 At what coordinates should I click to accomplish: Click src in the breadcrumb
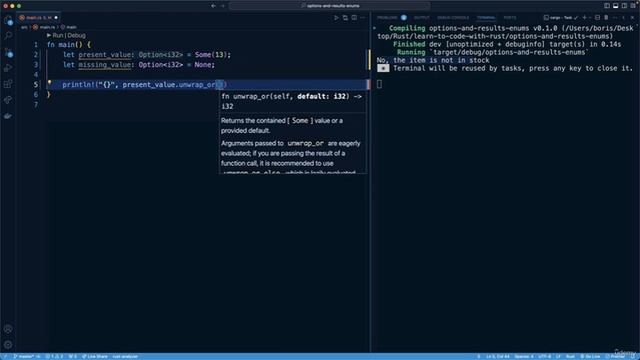24,27
